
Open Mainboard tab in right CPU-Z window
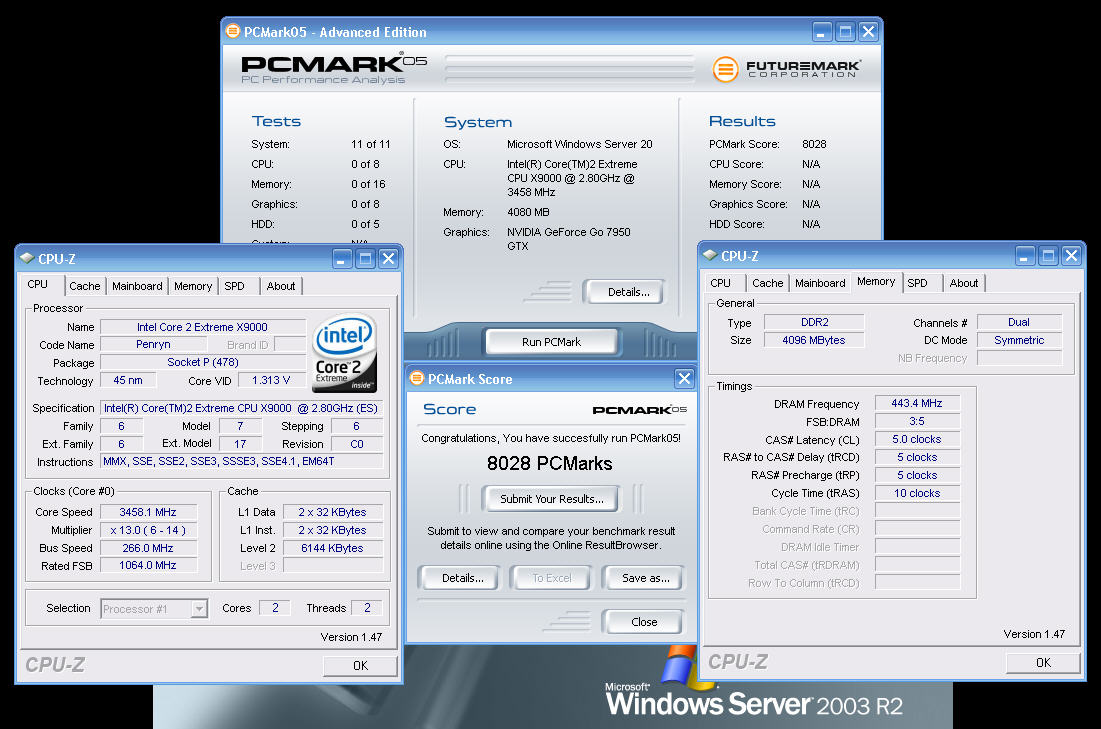[x=820, y=283]
